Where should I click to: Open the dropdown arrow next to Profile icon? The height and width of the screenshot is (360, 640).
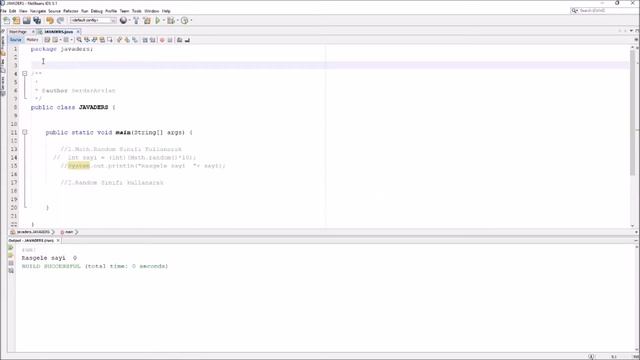(x=191, y=20)
